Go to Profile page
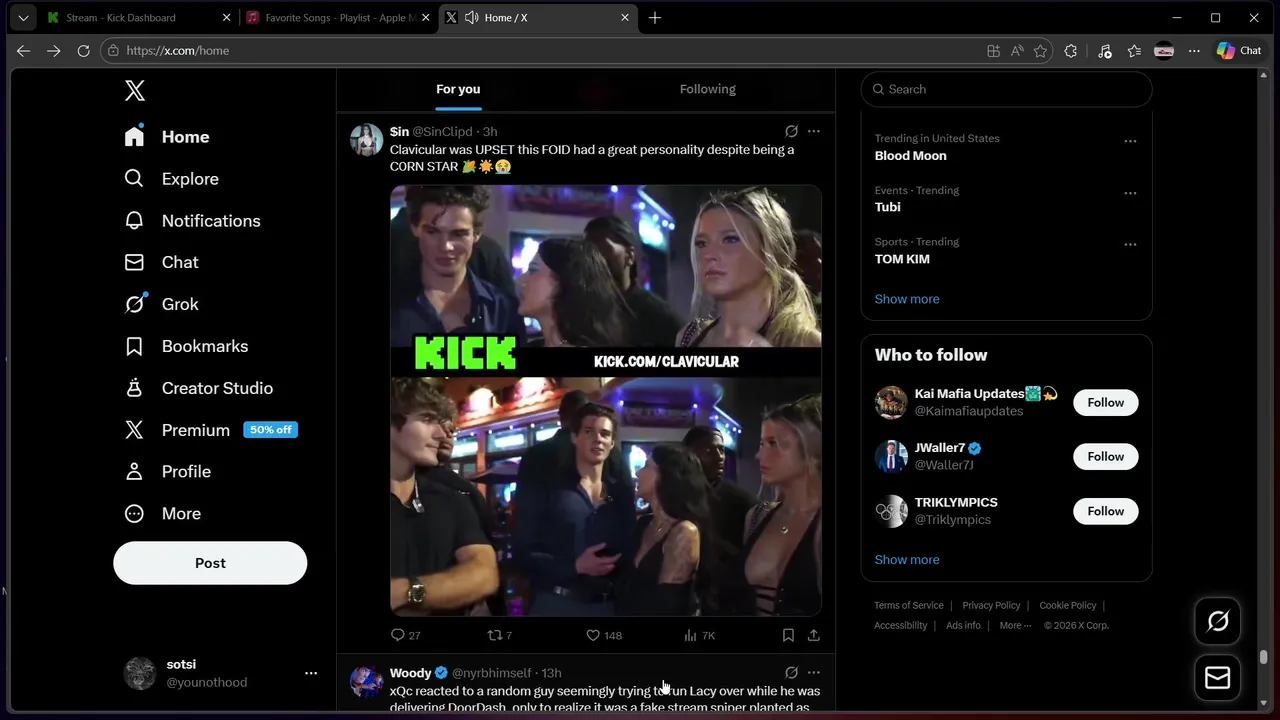The image size is (1280, 720). pos(167,471)
